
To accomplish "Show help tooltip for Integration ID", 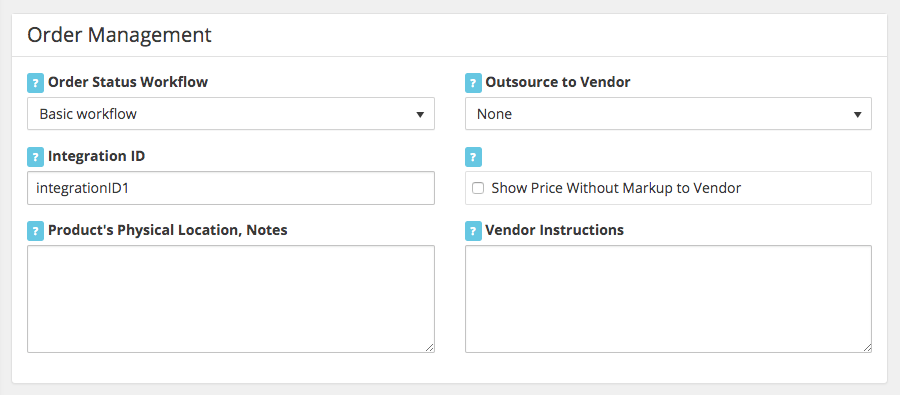I will click(x=35, y=156).
